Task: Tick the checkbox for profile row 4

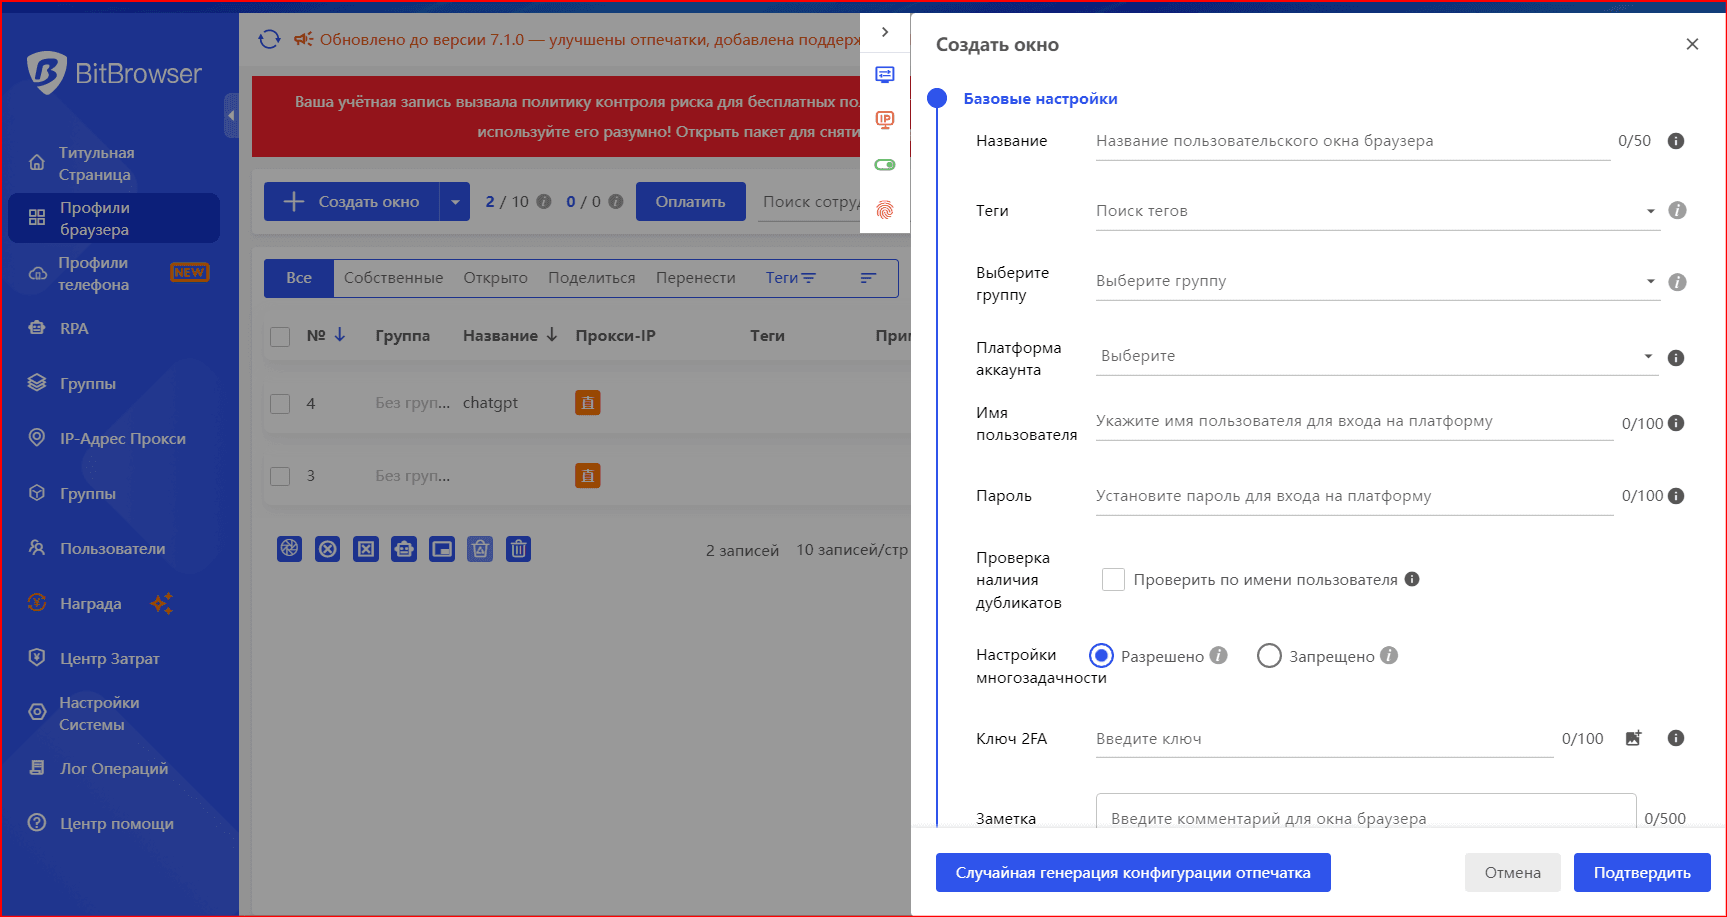Action: pos(280,403)
